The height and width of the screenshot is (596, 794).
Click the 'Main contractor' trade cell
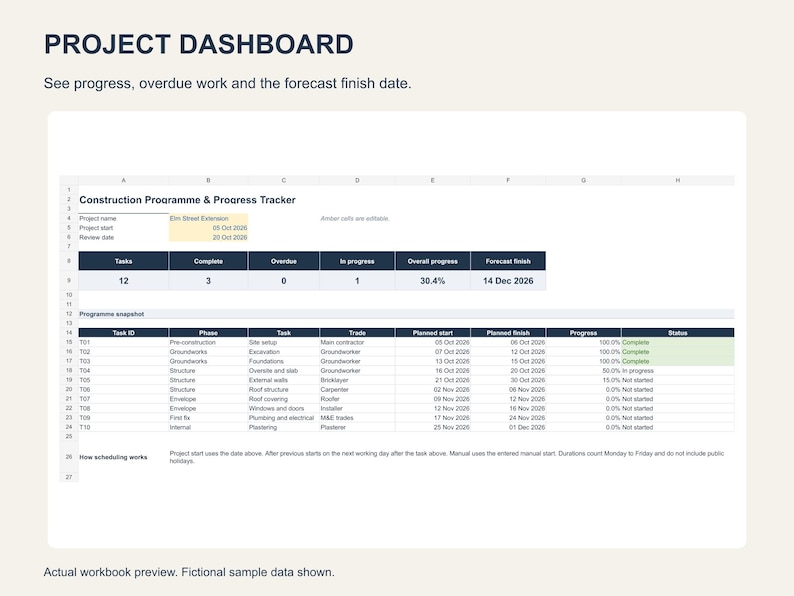pyautogui.click(x=357, y=342)
